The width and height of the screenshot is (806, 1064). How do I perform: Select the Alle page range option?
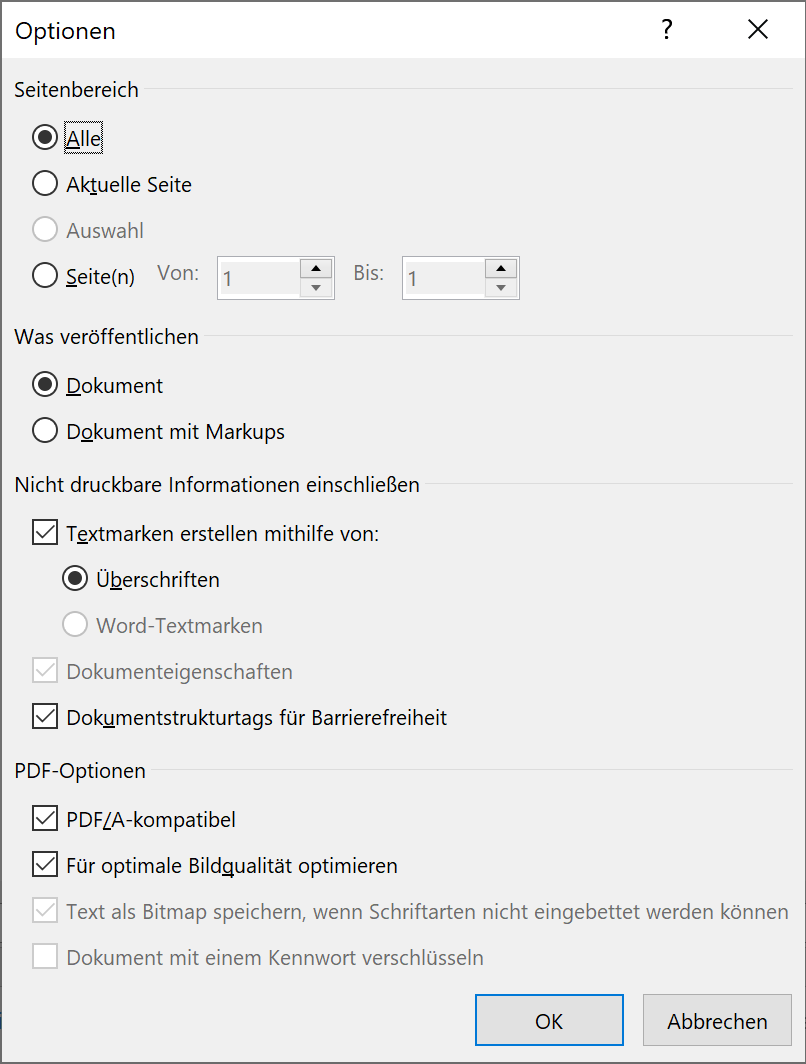coord(45,138)
